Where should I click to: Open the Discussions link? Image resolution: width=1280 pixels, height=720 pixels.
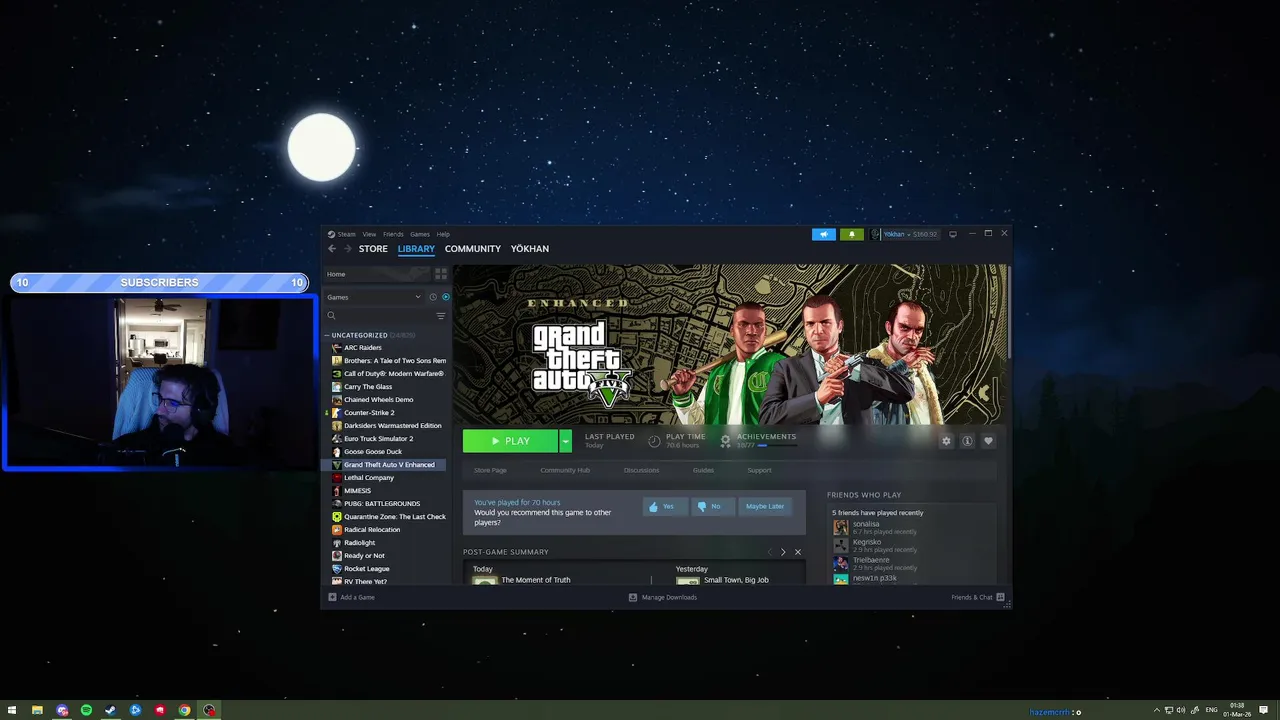641,470
